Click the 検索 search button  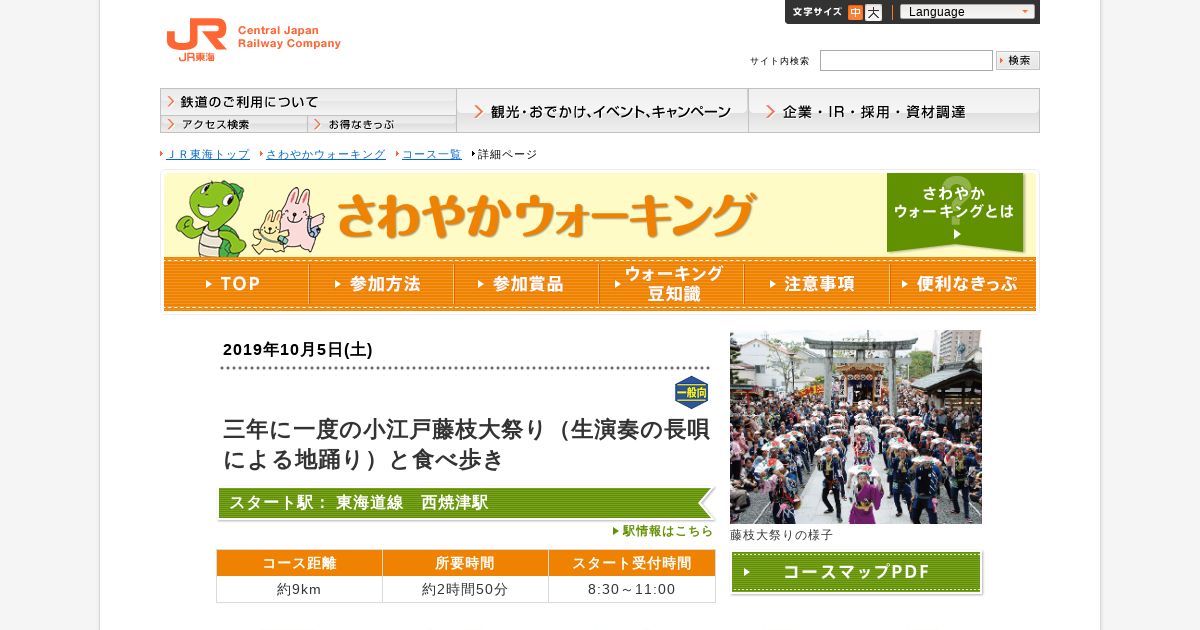[1018, 60]
